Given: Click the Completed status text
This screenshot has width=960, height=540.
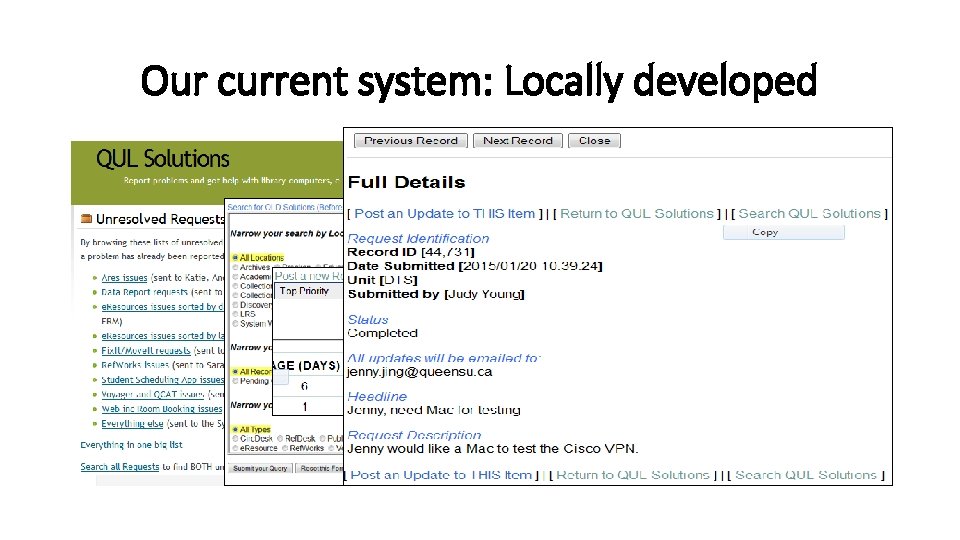Looking at the screenshot, I should pyautogui.click(x=383, y=334).
